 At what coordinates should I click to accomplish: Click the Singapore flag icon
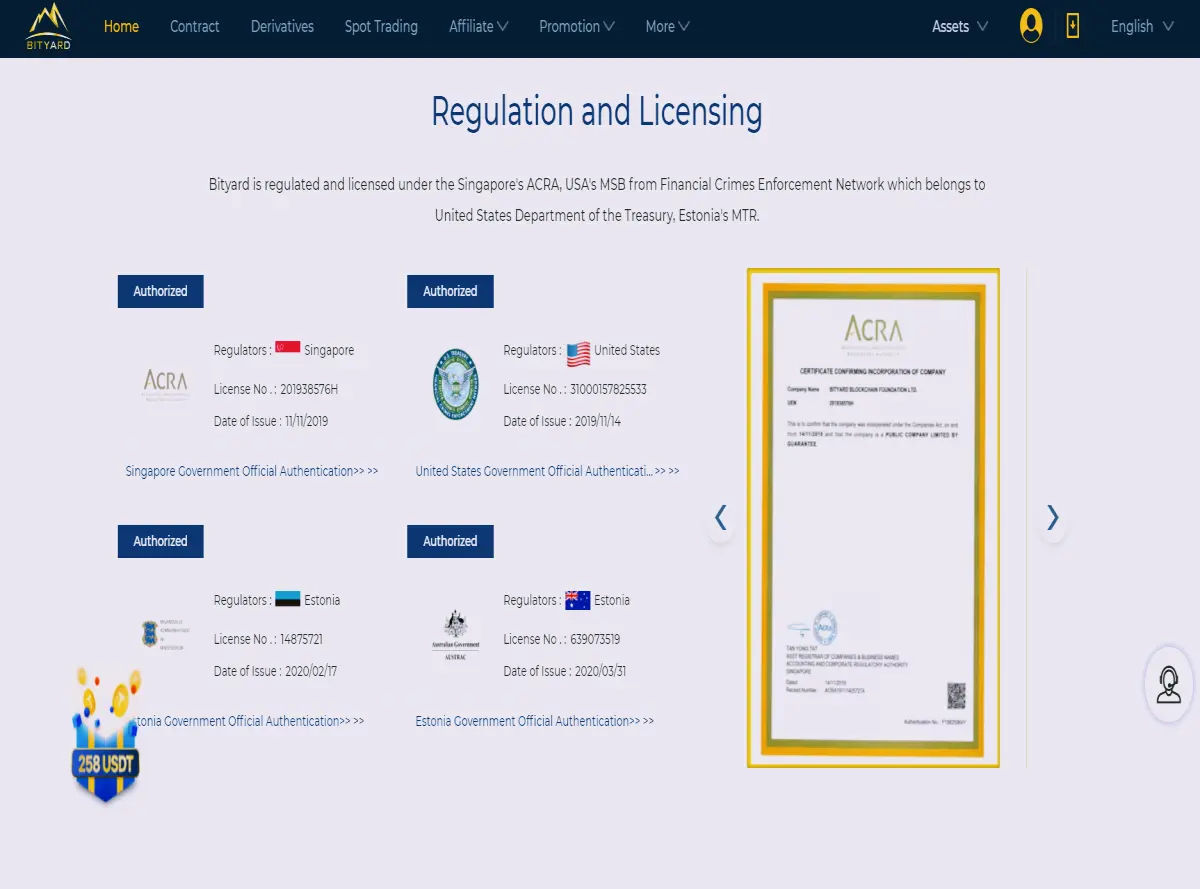pos(288,349)
